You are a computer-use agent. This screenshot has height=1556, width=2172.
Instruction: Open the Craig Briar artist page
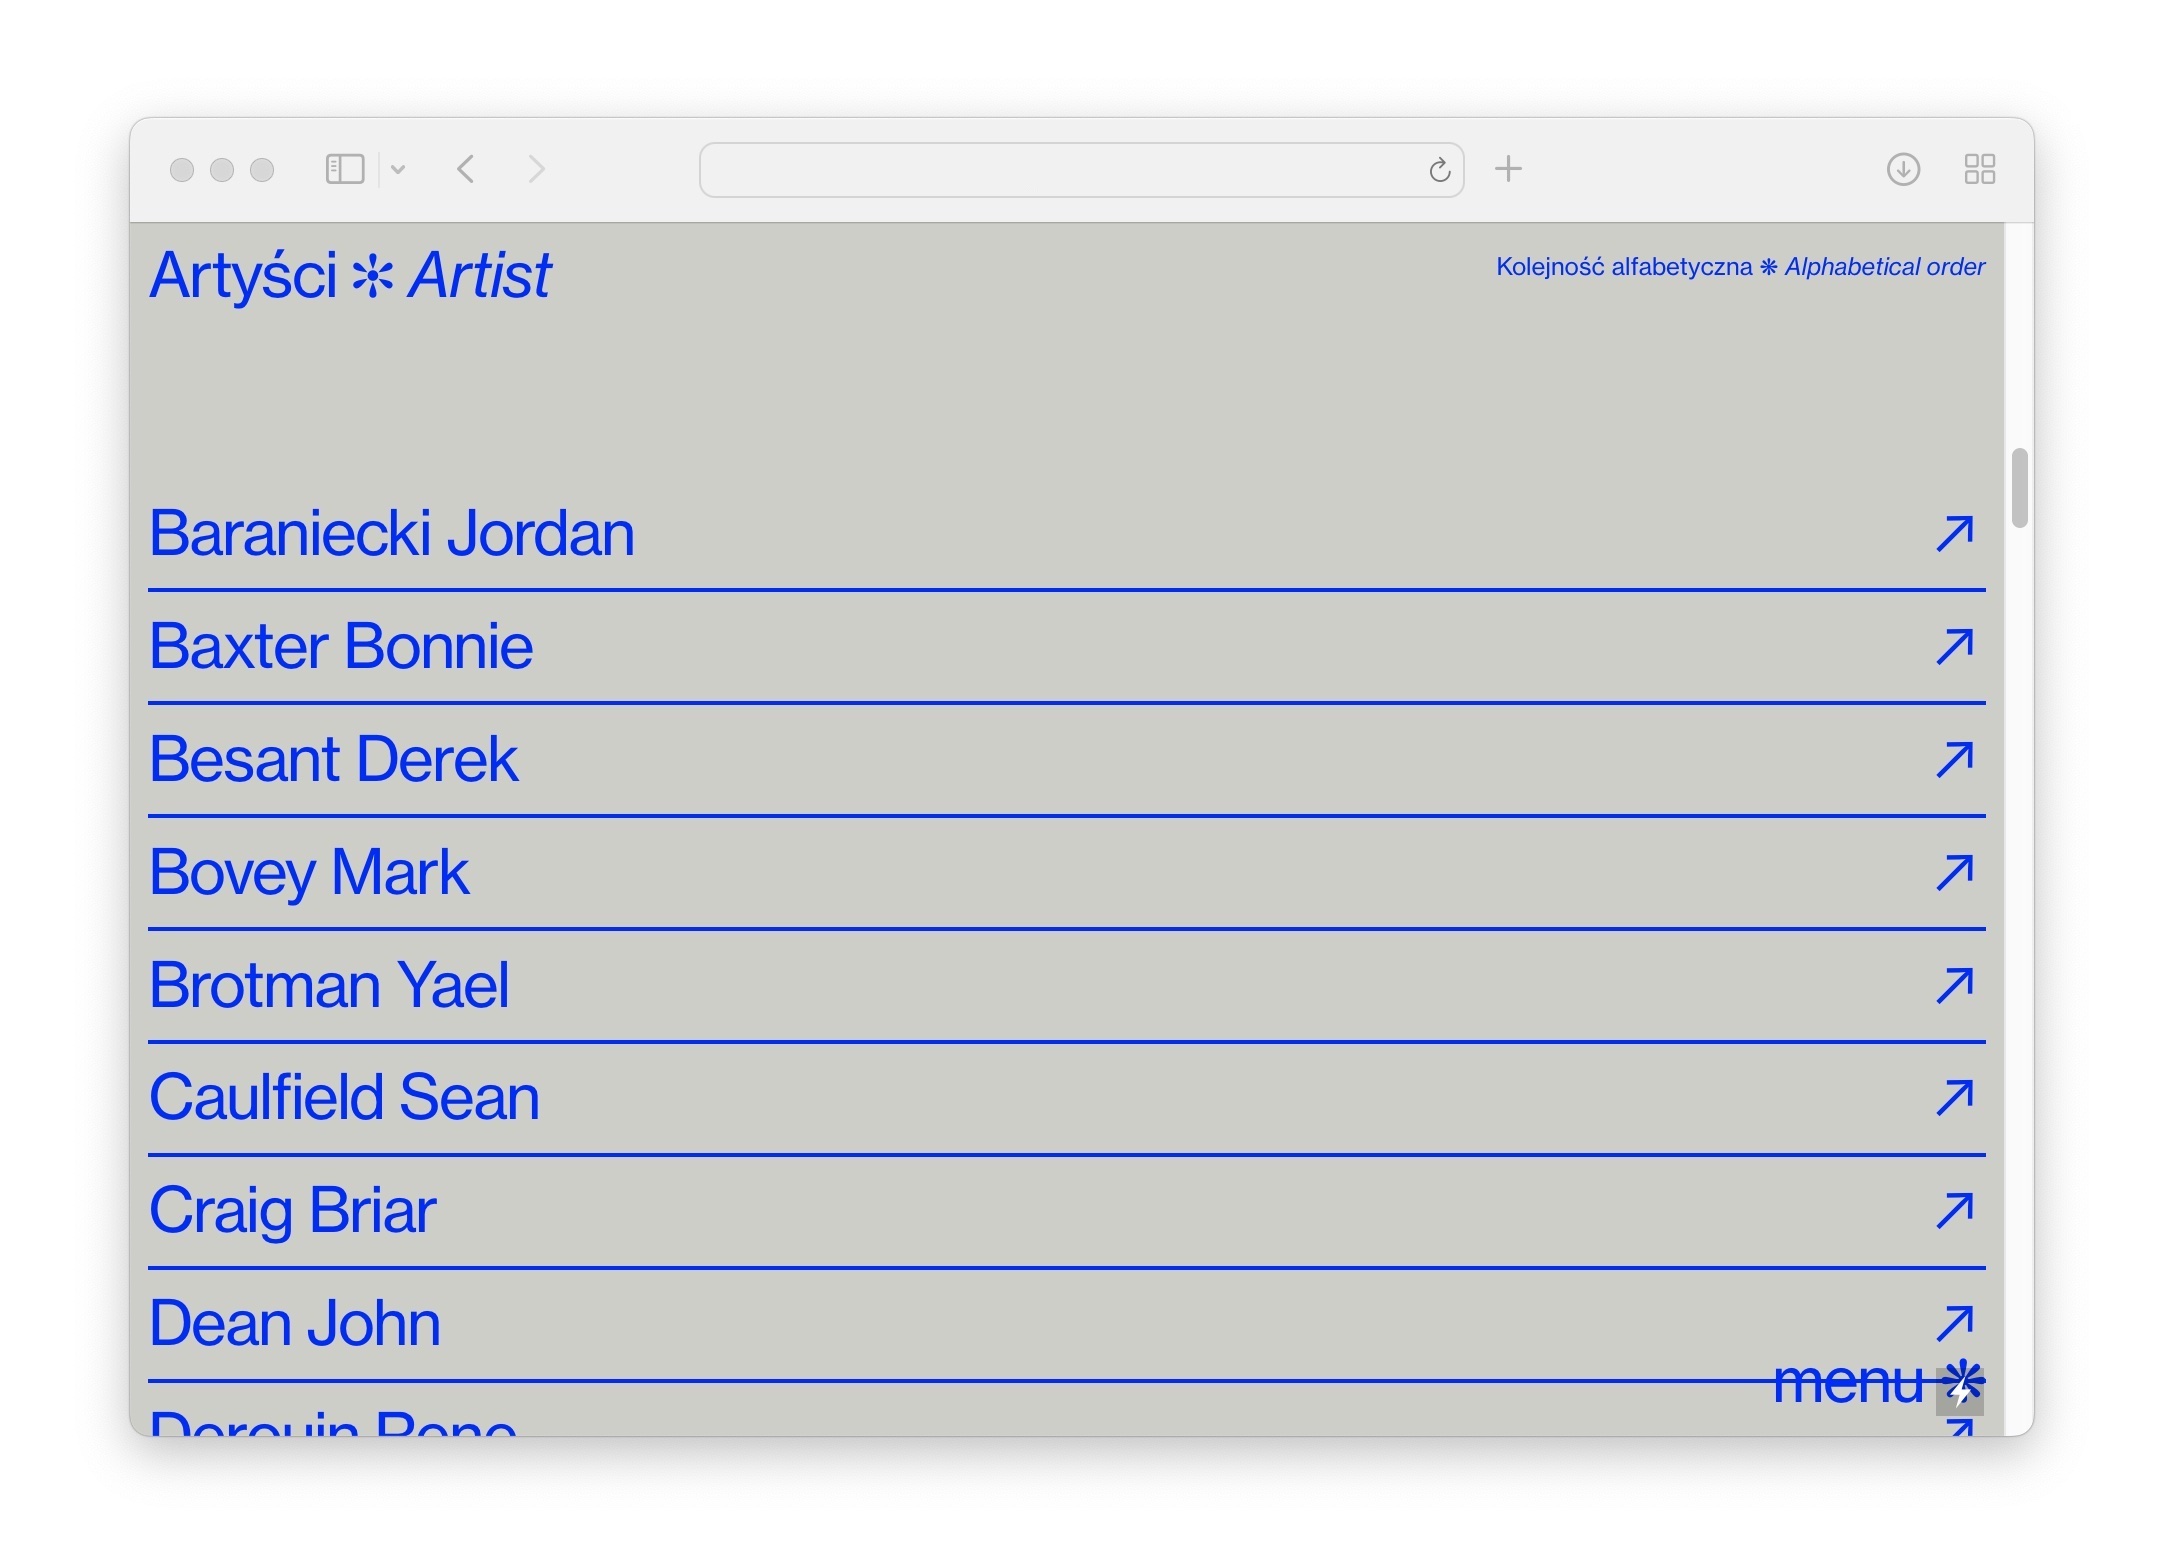coord(293,1210)
